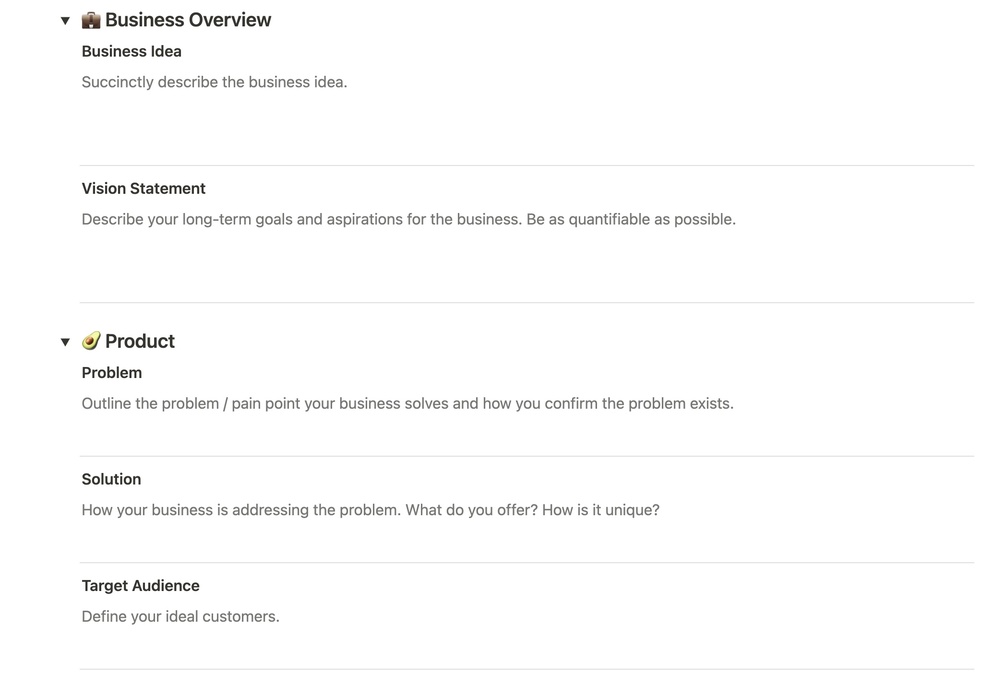Viewport: 1005px width, 686px height.
Task: Collapse the Product section toggle arrow
Action: pyautogui.click(x=65, y=342)
